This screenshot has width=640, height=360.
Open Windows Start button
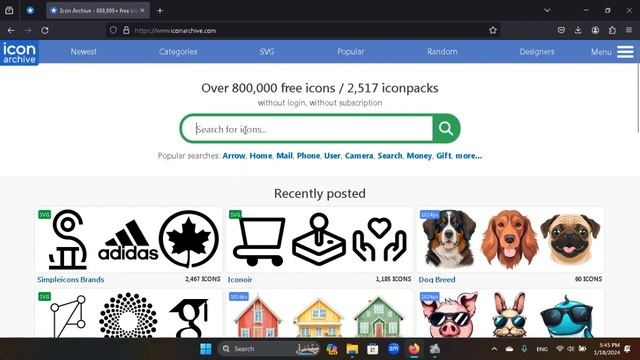pos(206,349)
